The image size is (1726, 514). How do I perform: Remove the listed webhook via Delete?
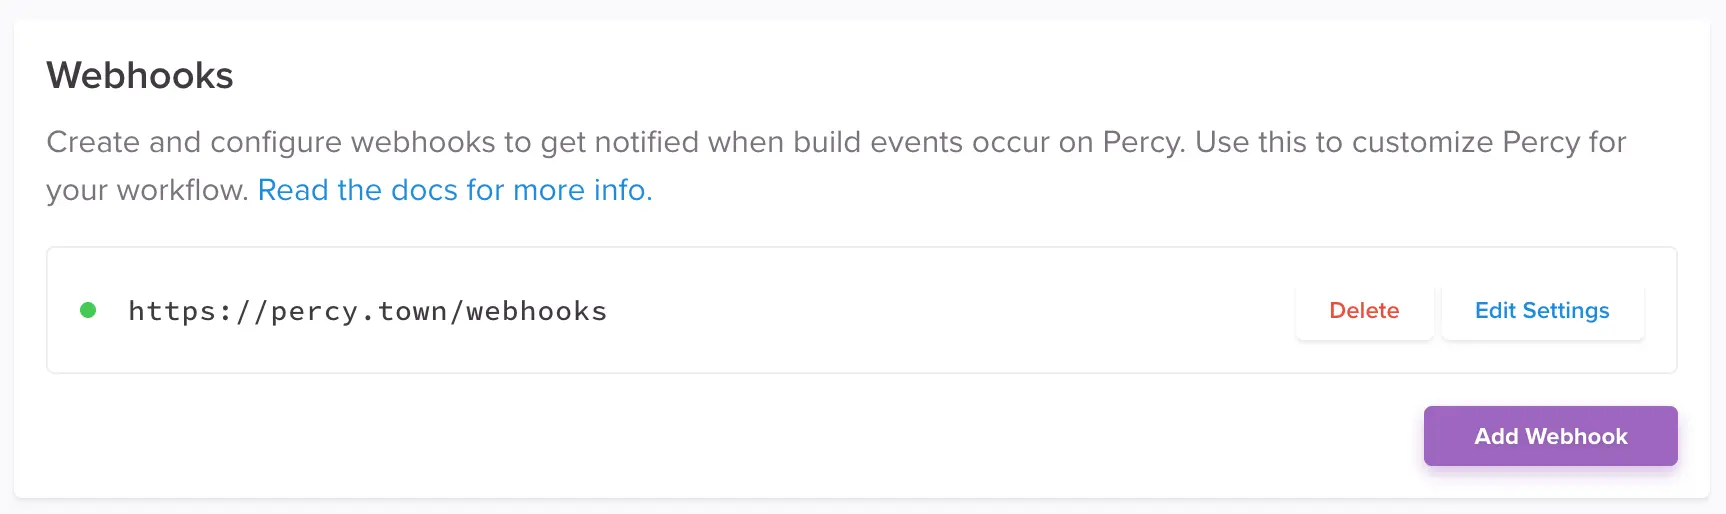(1364, 311)
